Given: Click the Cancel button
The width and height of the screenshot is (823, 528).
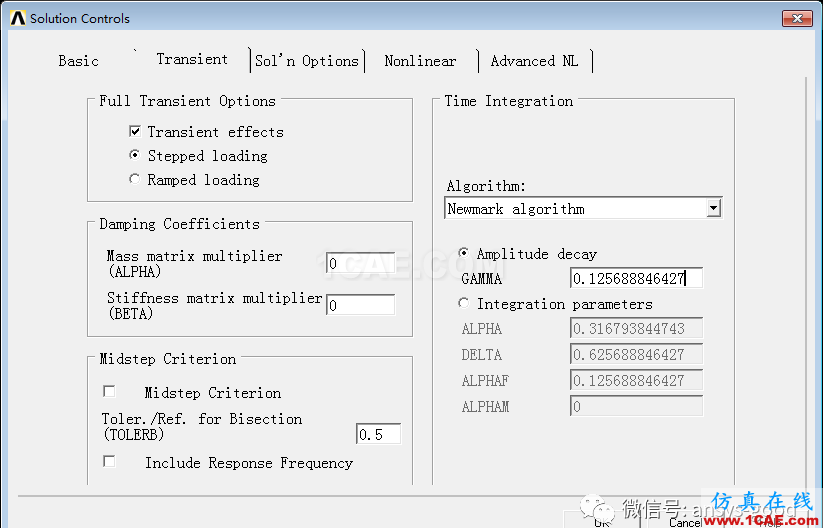Looking at the screenshot, I should pos(685,521).
